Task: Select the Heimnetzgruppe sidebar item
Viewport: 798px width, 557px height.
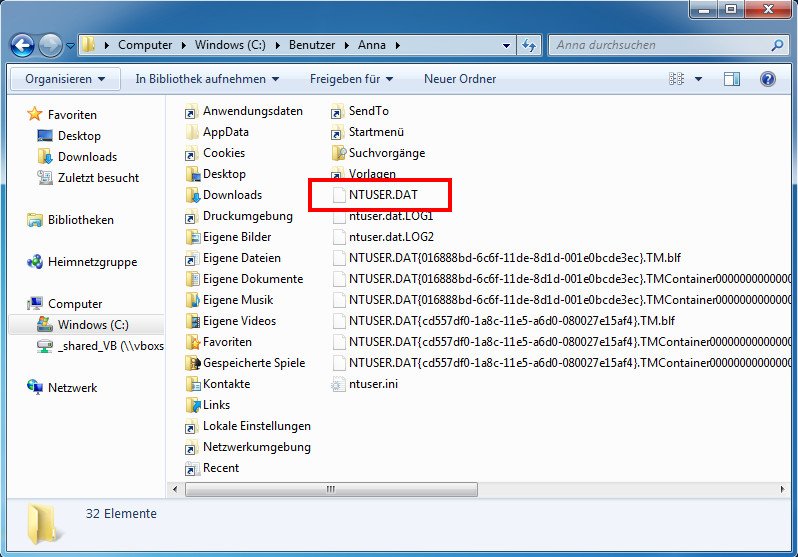Action: coord(92,262)
